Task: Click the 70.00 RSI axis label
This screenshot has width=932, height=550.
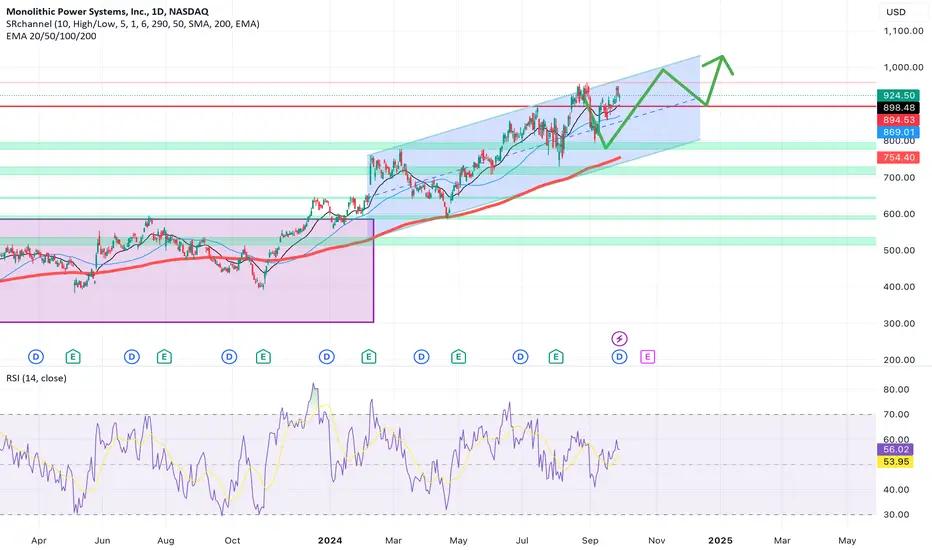Action: pyautogui.click(x=896, y=414)
